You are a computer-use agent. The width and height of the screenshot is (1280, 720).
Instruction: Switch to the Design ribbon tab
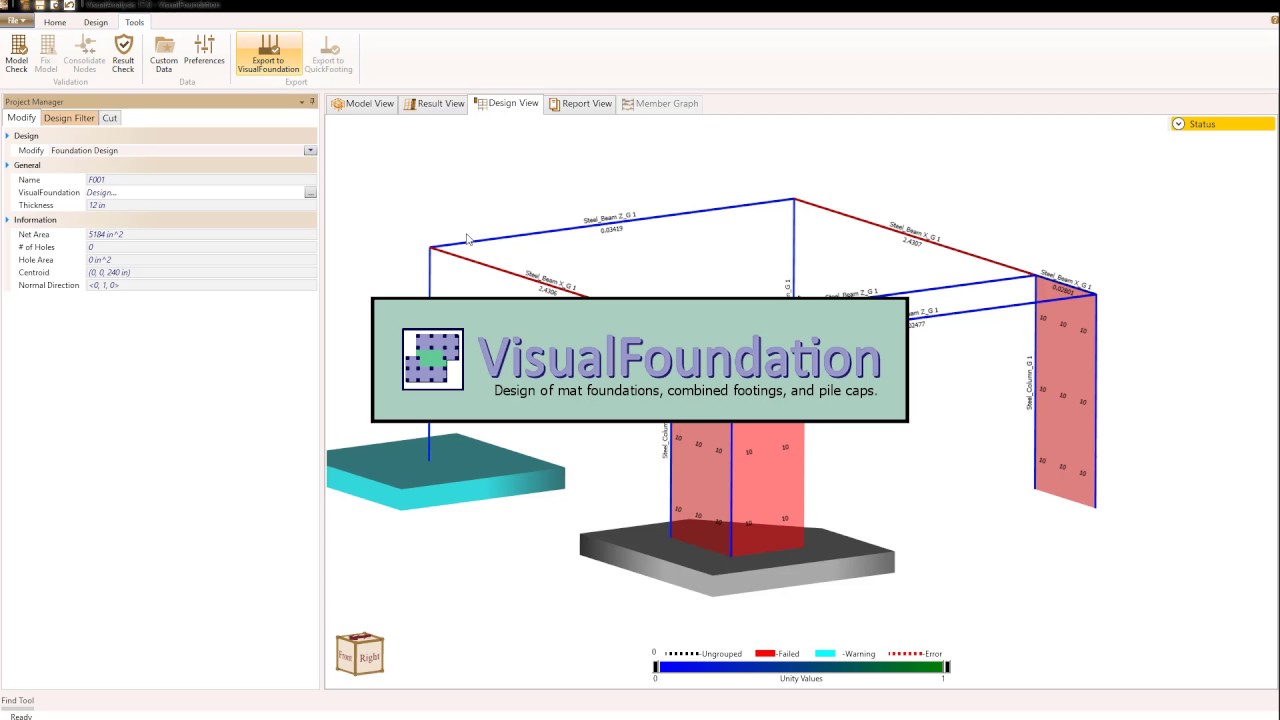click(96, 22)
